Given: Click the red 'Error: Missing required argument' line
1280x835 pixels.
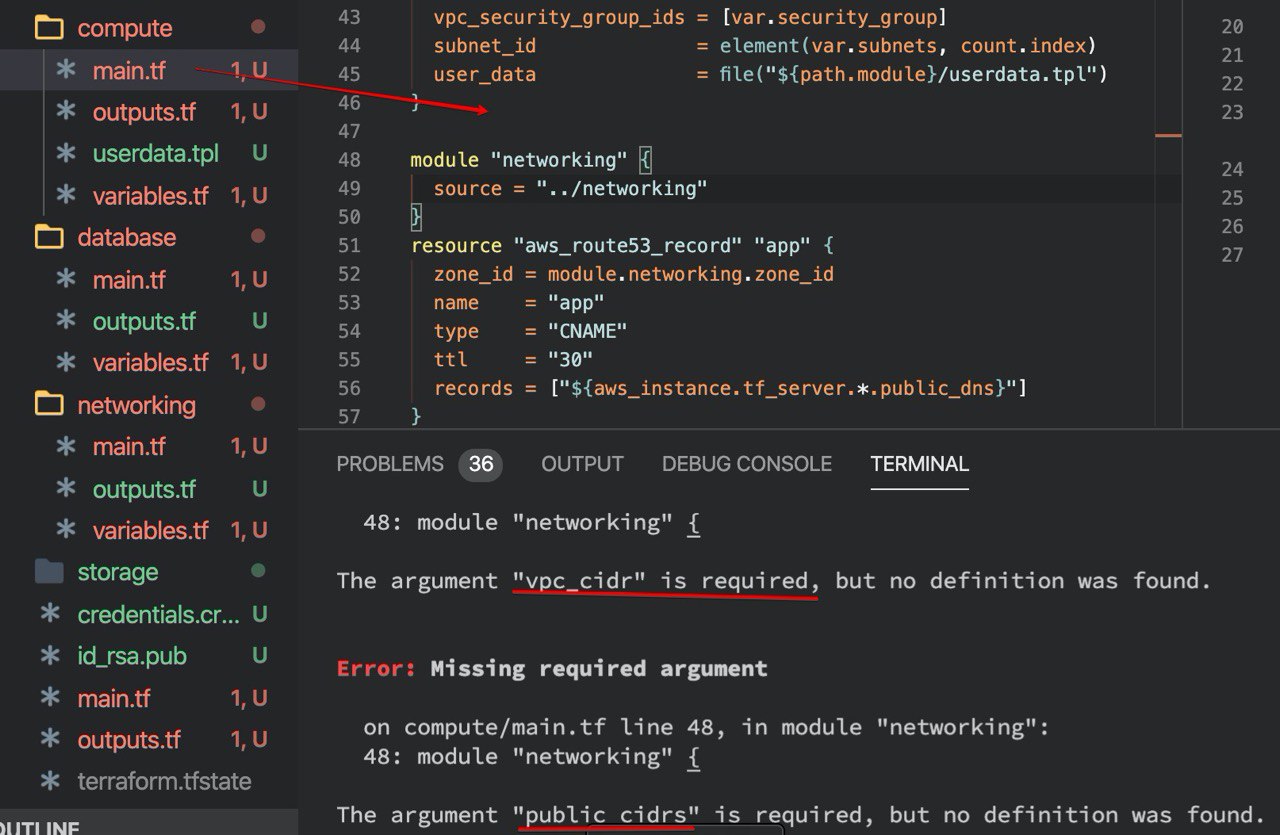Looking at the screenshot, I should click(x=552, y=668).
